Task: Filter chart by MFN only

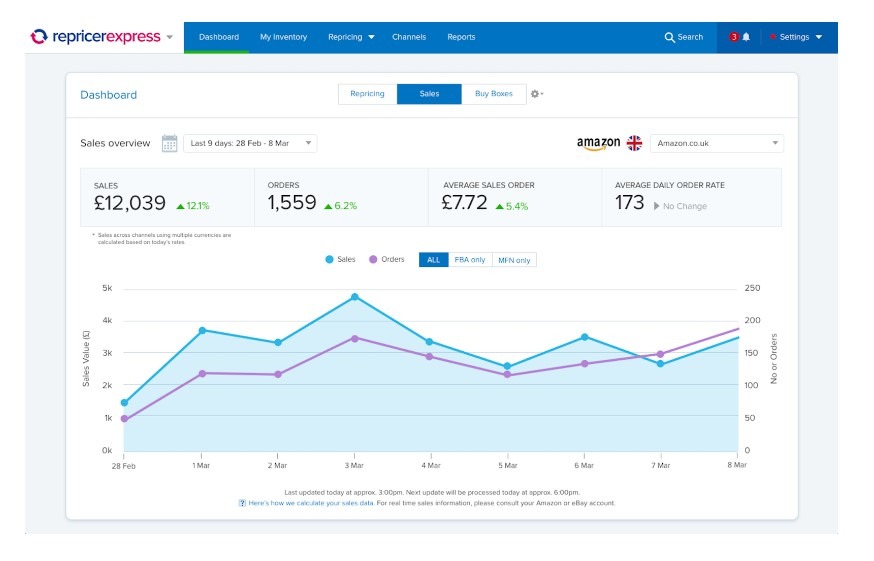Action: tap(514, 260)
